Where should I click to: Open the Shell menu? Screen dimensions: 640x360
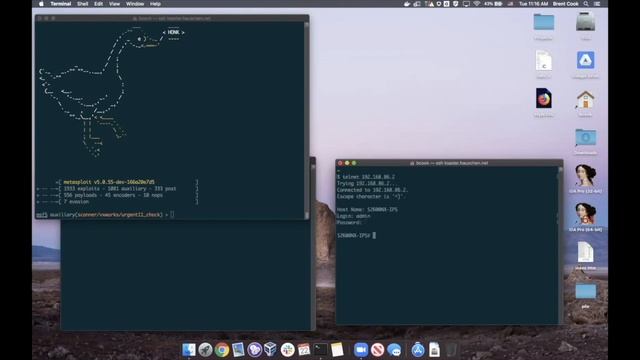82,4
